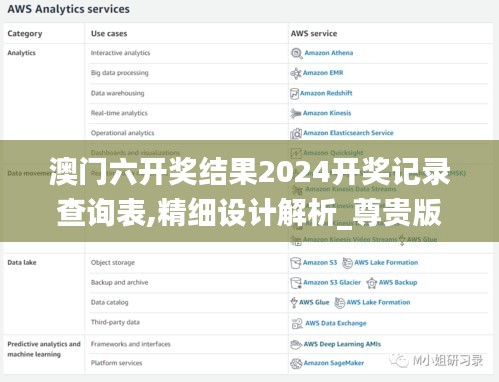Click the AWS Glue icon in Data catalog row
This screenshot has width=499, height=382.
pyautogui.click(x=294, y=303)
